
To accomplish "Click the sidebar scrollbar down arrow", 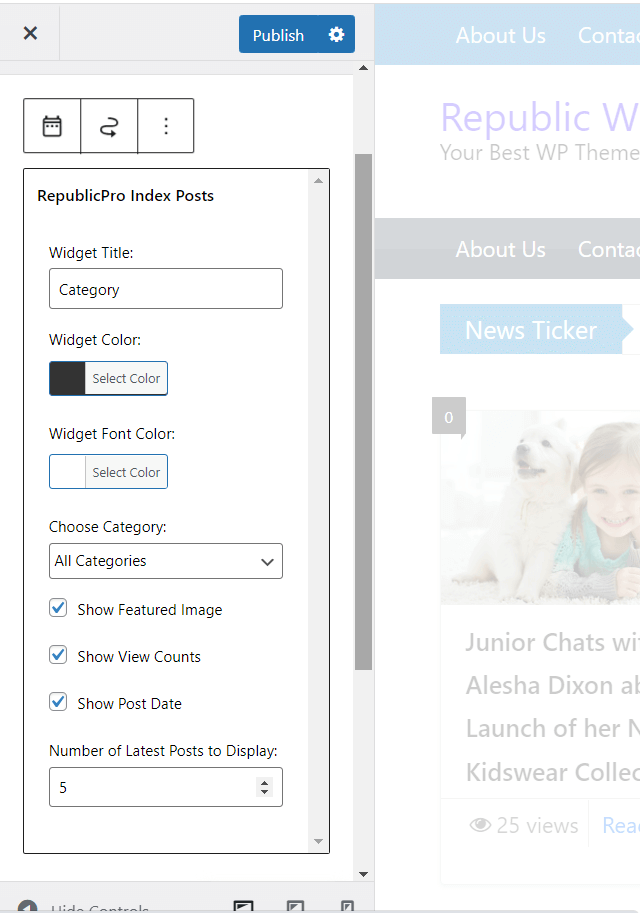I will [363, 874].
